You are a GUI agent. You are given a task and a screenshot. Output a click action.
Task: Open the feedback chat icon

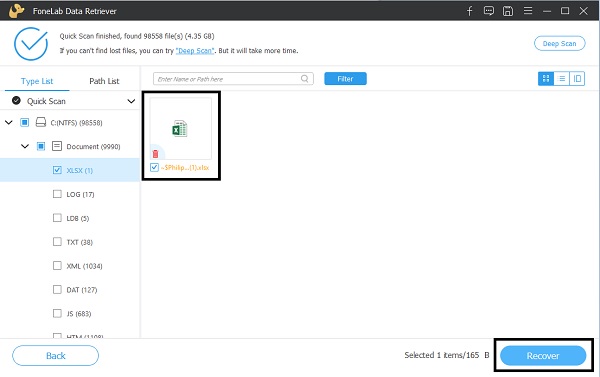[x=489, y=11]
